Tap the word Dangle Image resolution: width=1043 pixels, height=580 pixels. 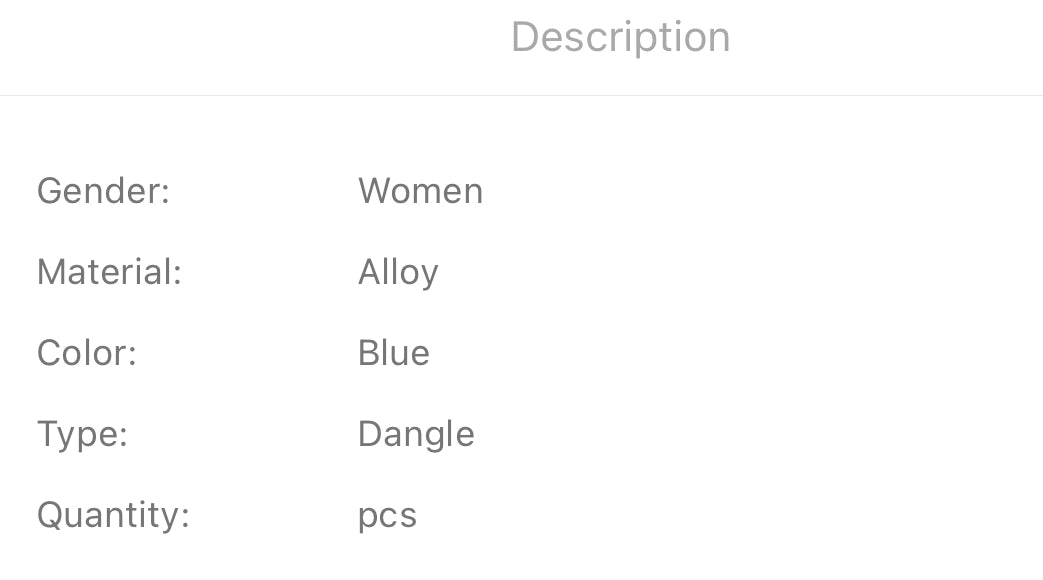416,434
